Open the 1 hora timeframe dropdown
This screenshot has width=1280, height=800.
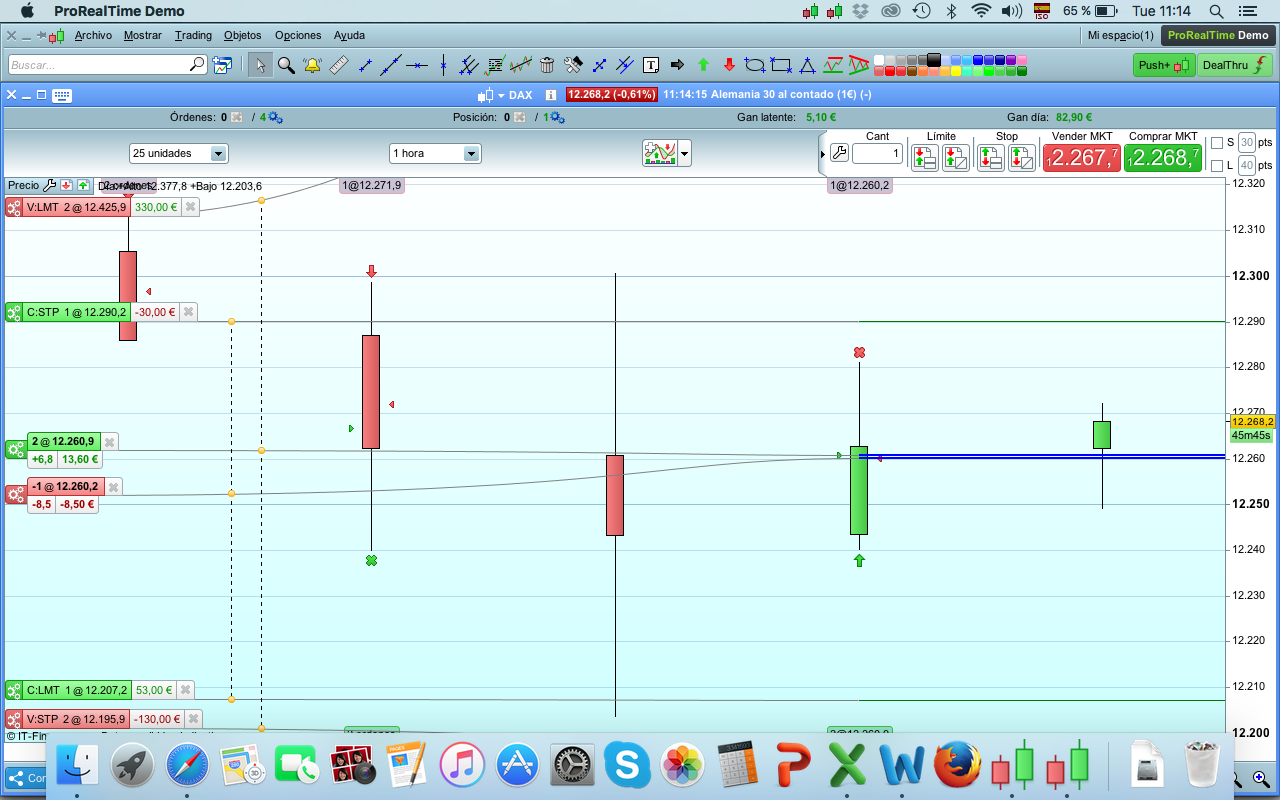tap(435, 153)
